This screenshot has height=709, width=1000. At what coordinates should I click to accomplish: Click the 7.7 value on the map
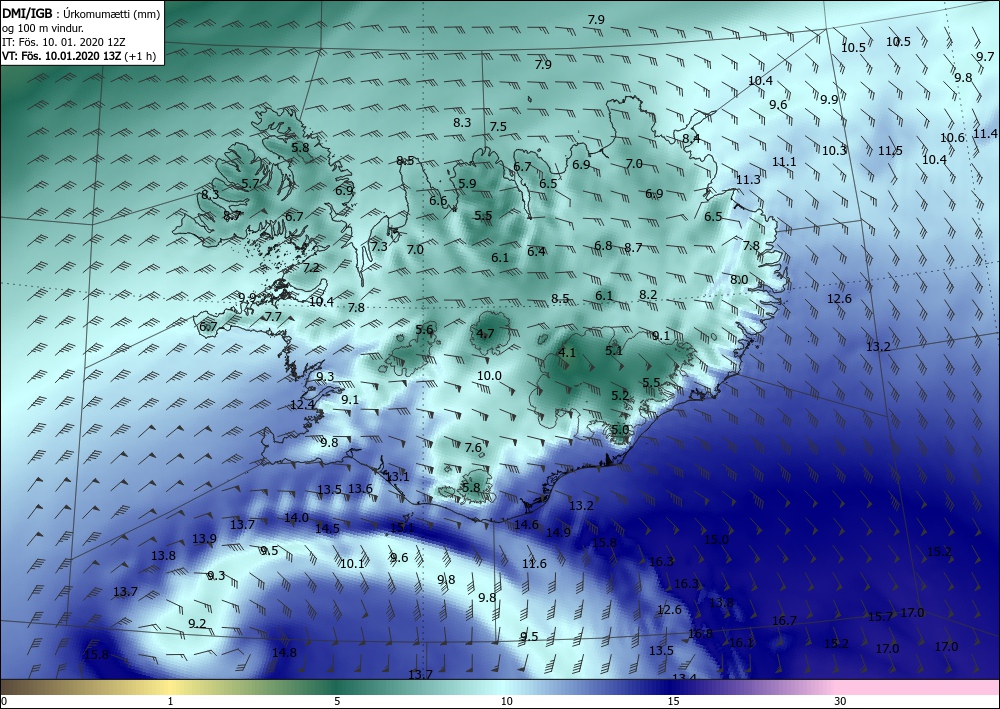273,317
